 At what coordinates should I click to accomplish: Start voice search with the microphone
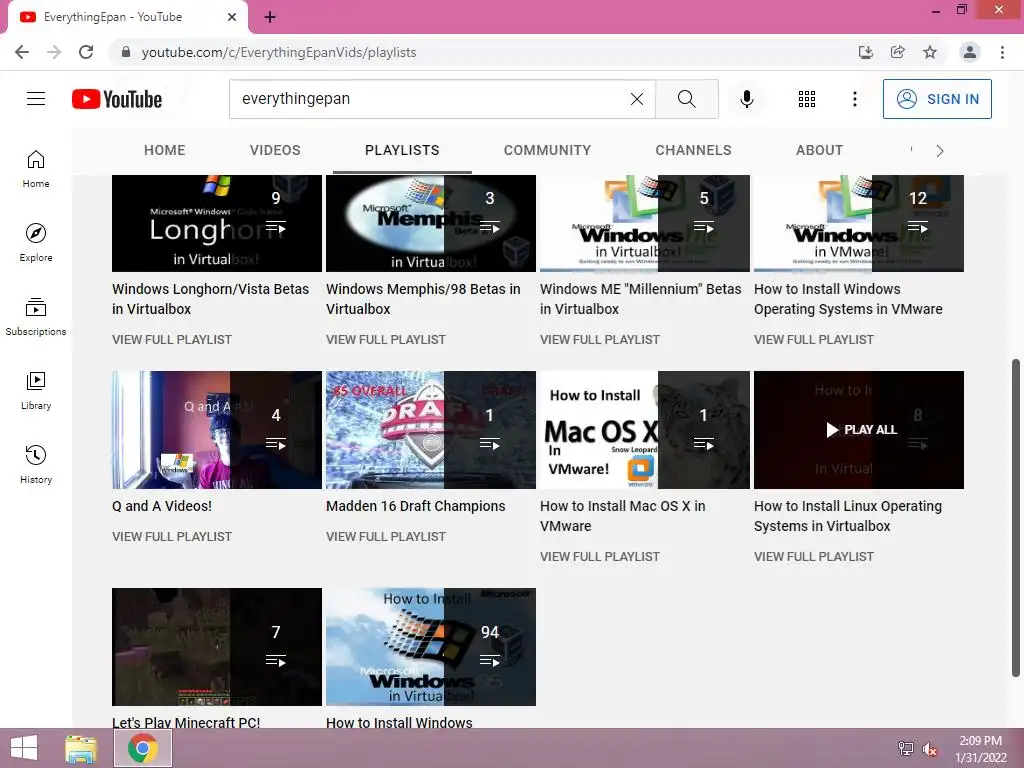click(746, 99)
